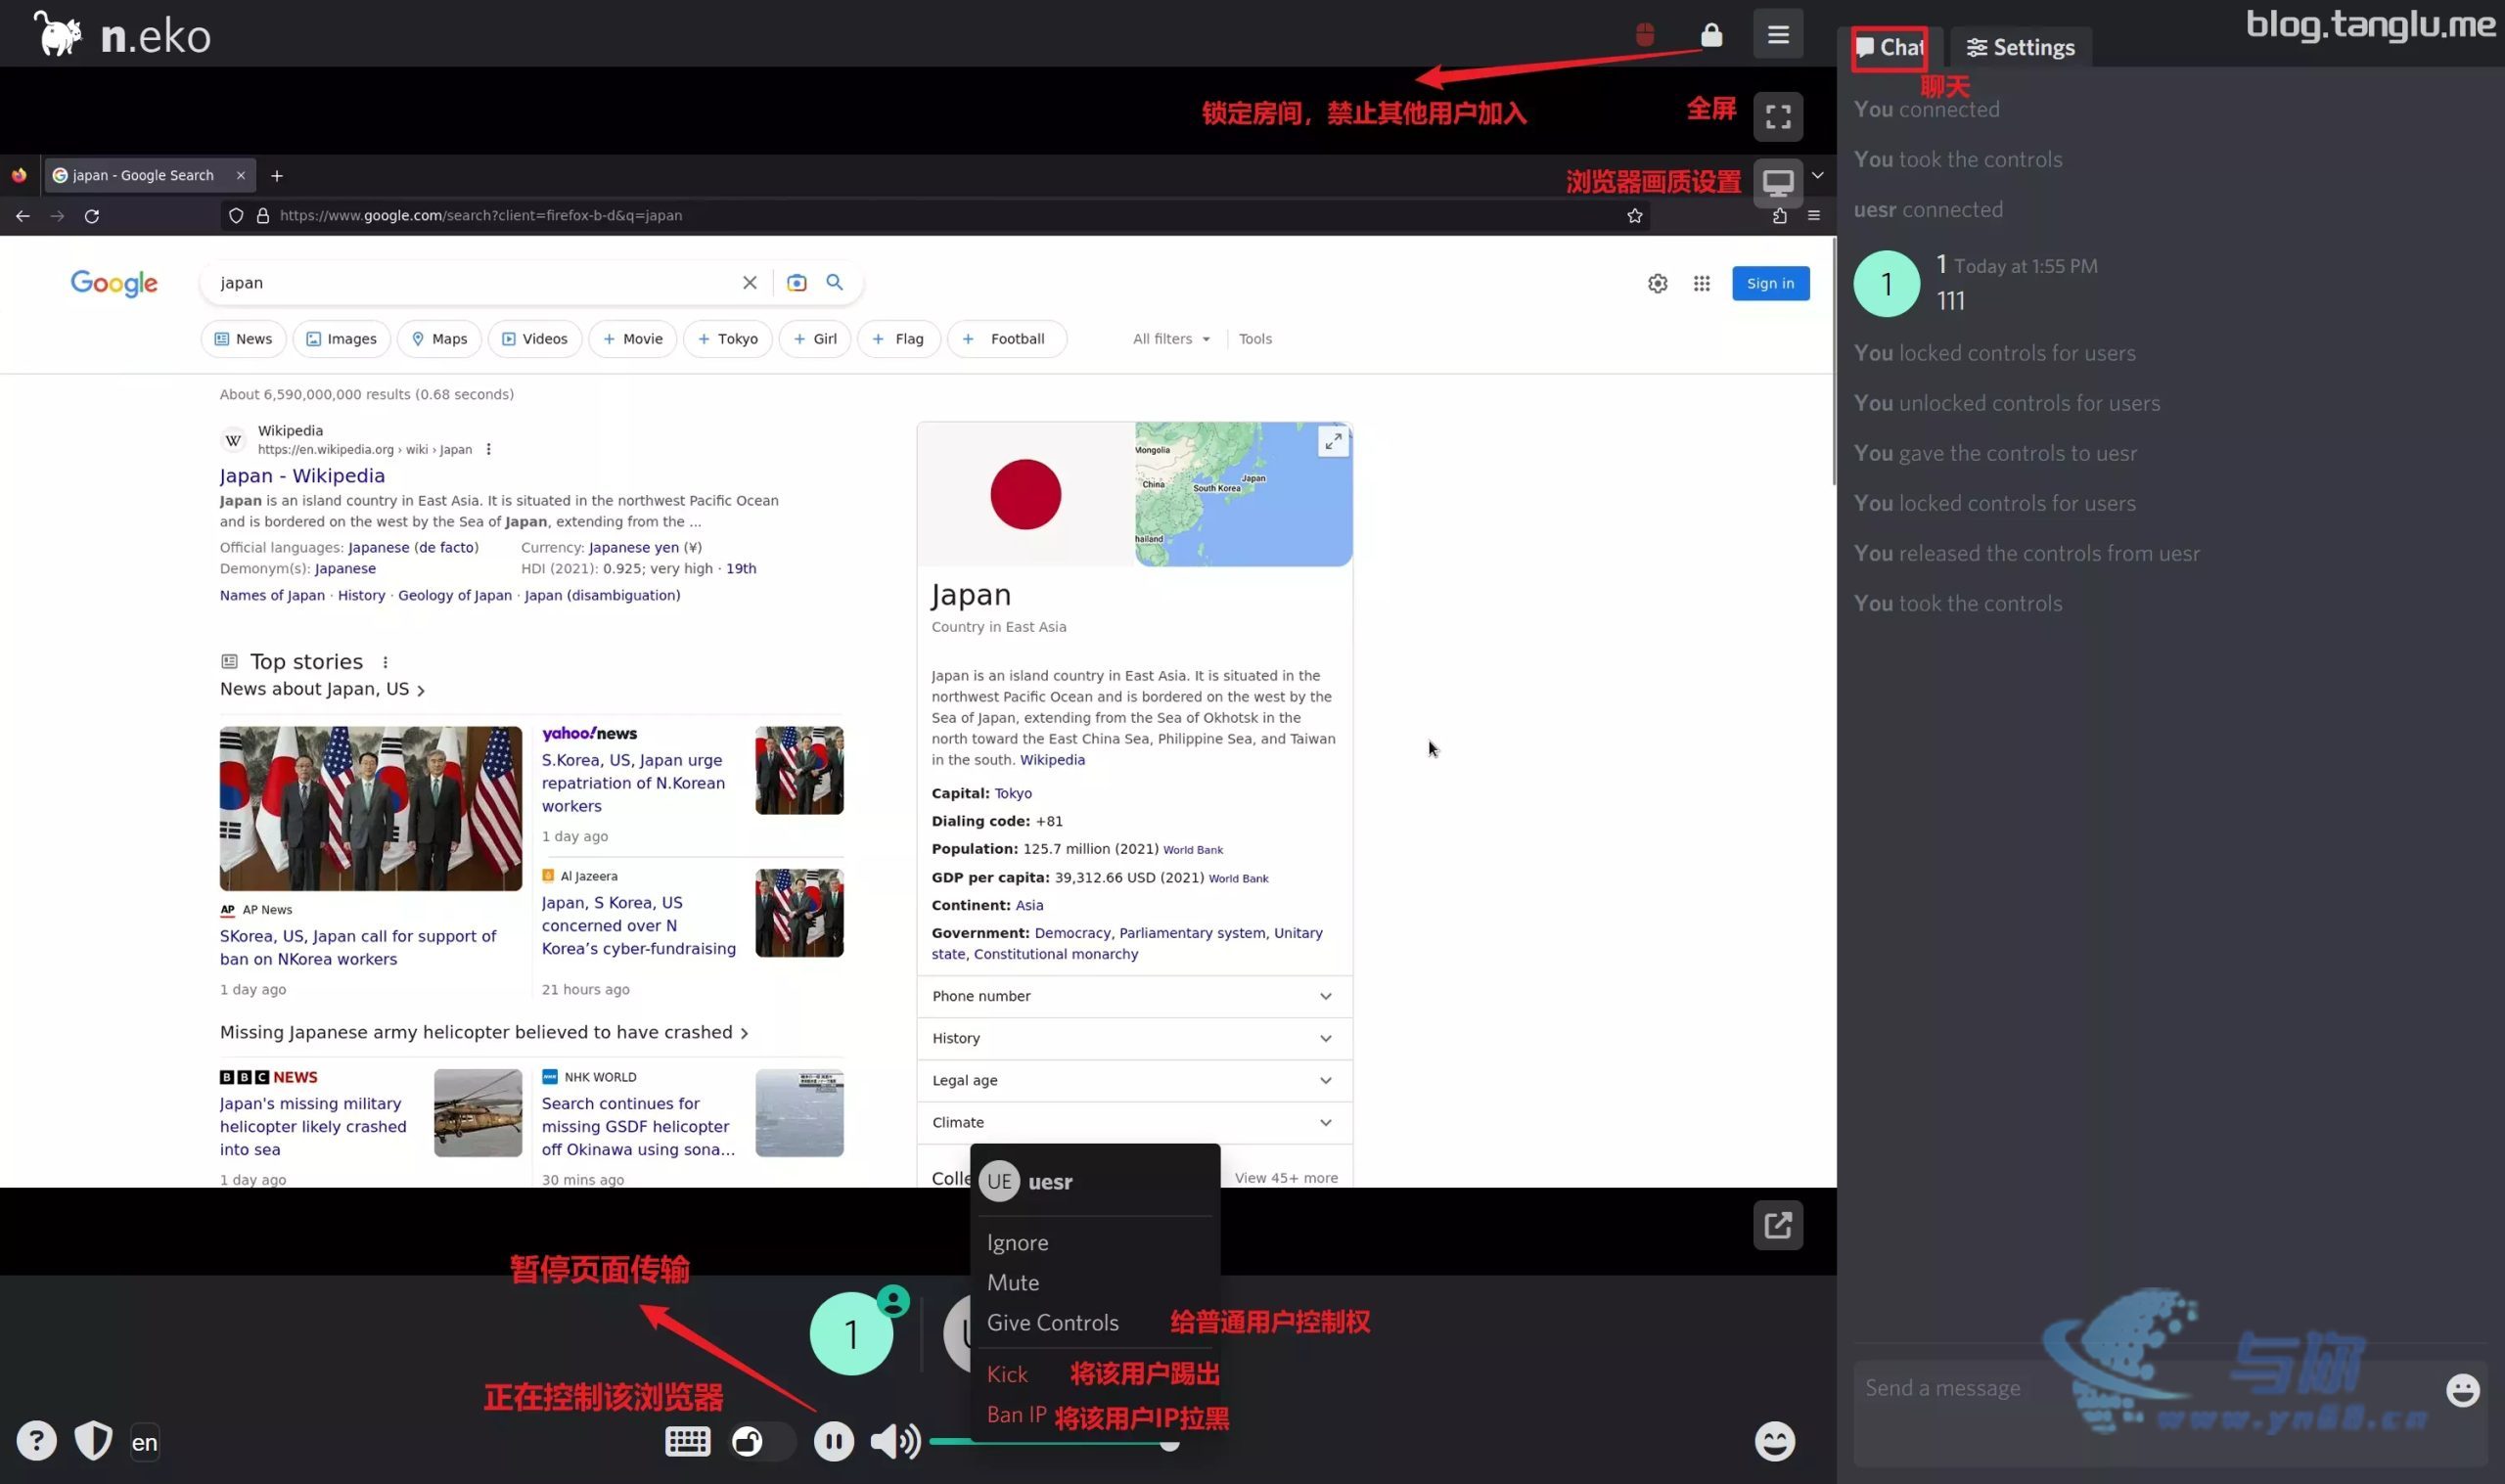Click the shield icon in bottom bar
The width and height of the screenshot is (2505, 1484).
coord(94,1441)
